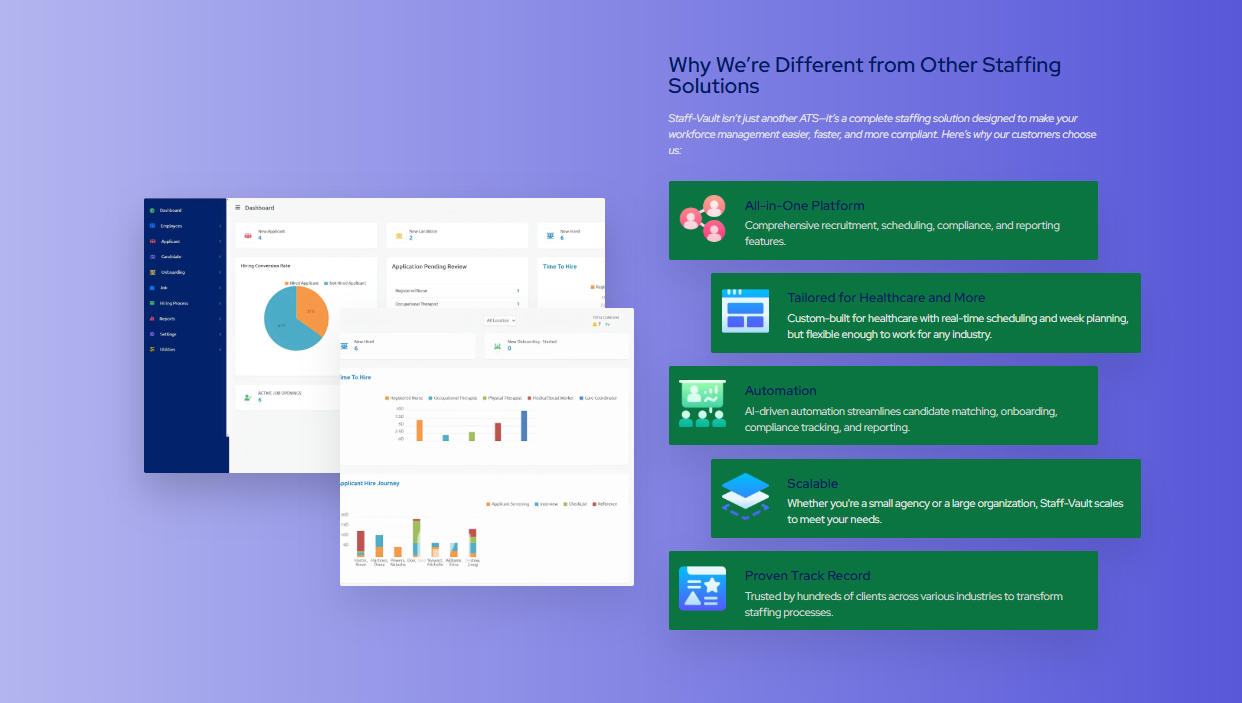Click the New Hired icon in back dashboard
Image resolution: width=1242 pixels, height=703 pixels.
click(x=550, y=236)
